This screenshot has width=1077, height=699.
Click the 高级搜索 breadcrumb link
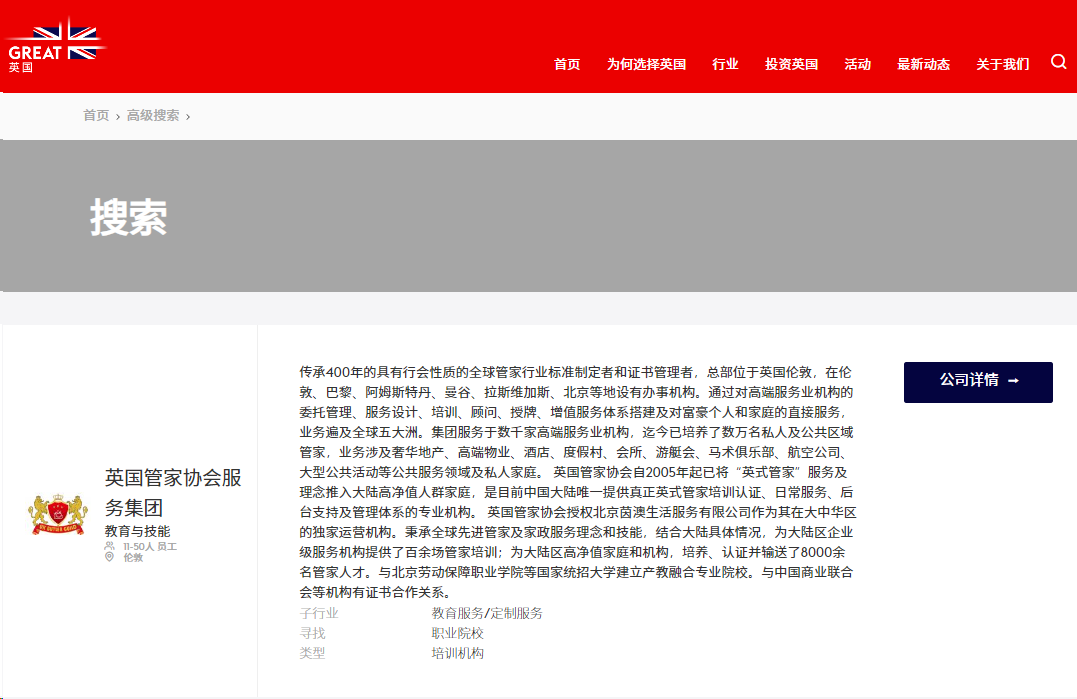point(153,116)
